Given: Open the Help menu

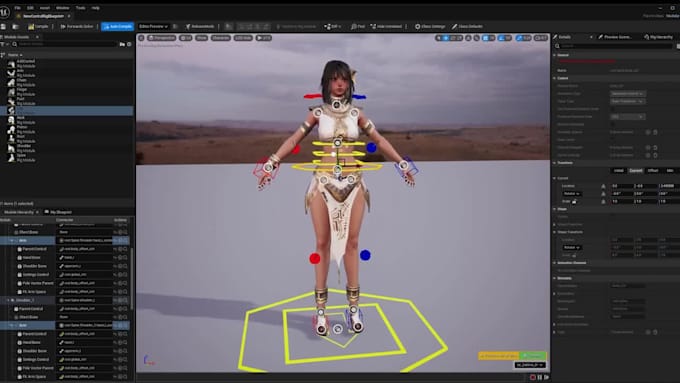Looking at the screenshot, I should pyautogui.click(x=95, y=8).
